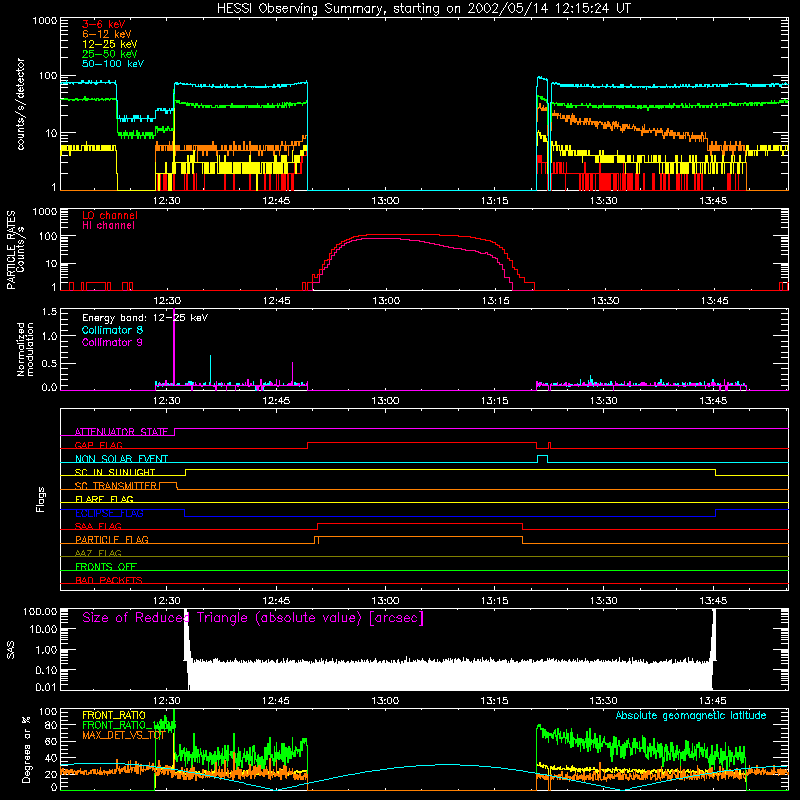Image resolution: width=800 pixels, height=800 pixels.
Task: Click the "PARTICLE RATES" axis label
Action: tap(11, 250)
